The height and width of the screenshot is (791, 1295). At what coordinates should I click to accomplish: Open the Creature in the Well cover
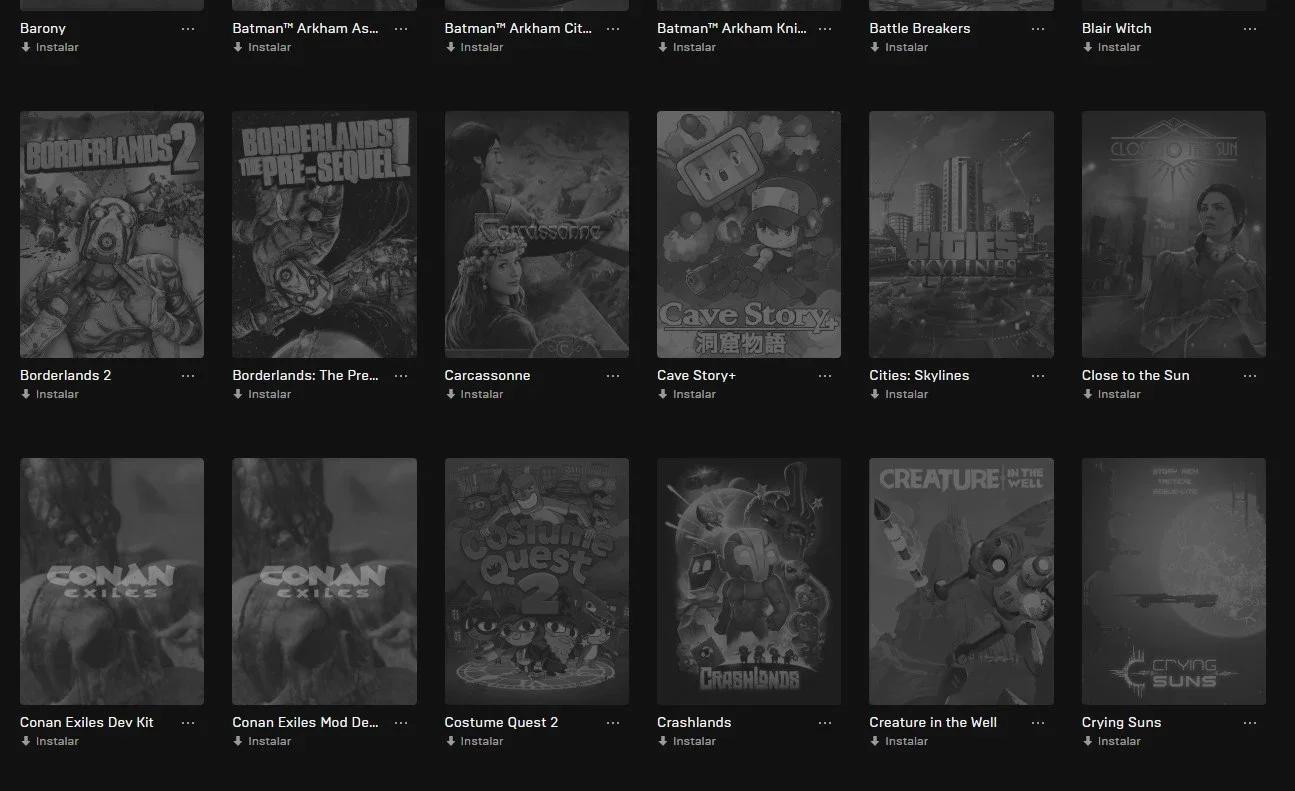pos(961,581)
